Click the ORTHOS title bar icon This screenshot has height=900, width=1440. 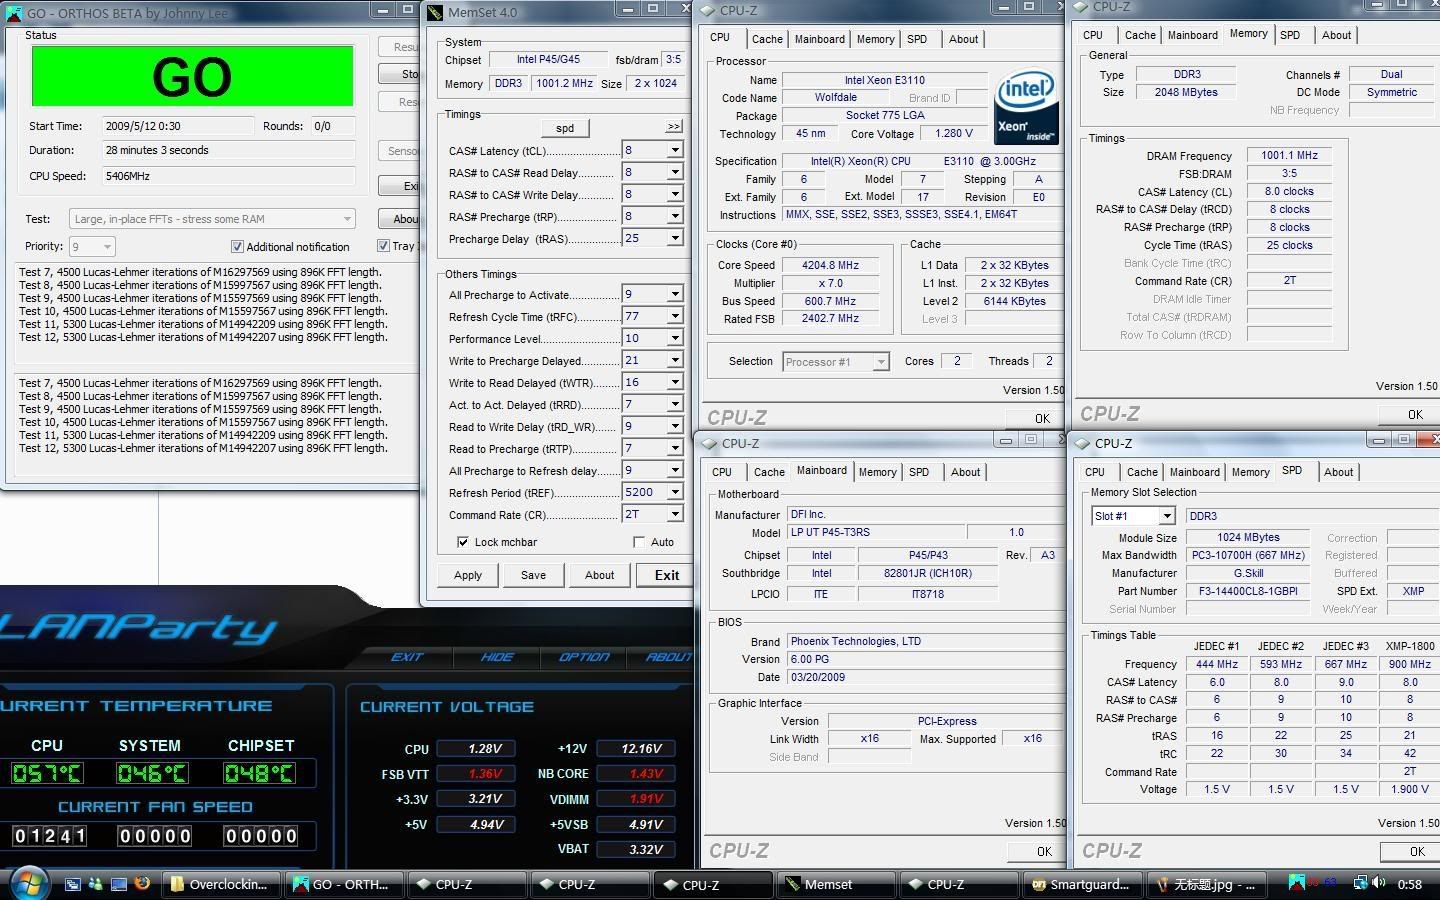pyautogui.click(x=14, y=12)
